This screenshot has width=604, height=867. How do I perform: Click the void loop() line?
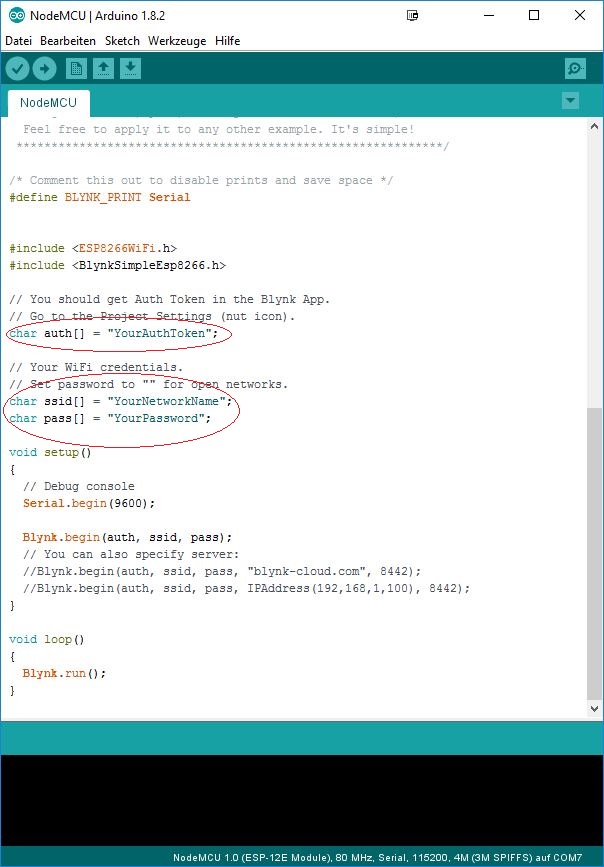pyautogui.click(x=47, y=639)
